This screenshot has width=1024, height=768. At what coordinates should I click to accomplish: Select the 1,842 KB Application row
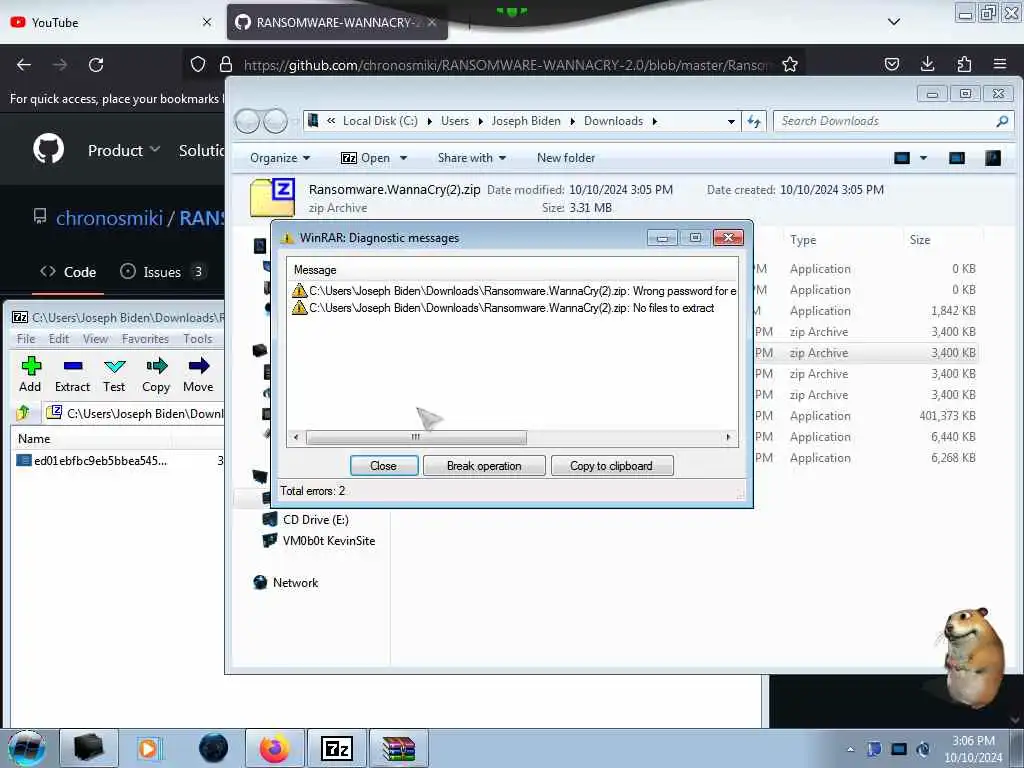tap(865, 311)
